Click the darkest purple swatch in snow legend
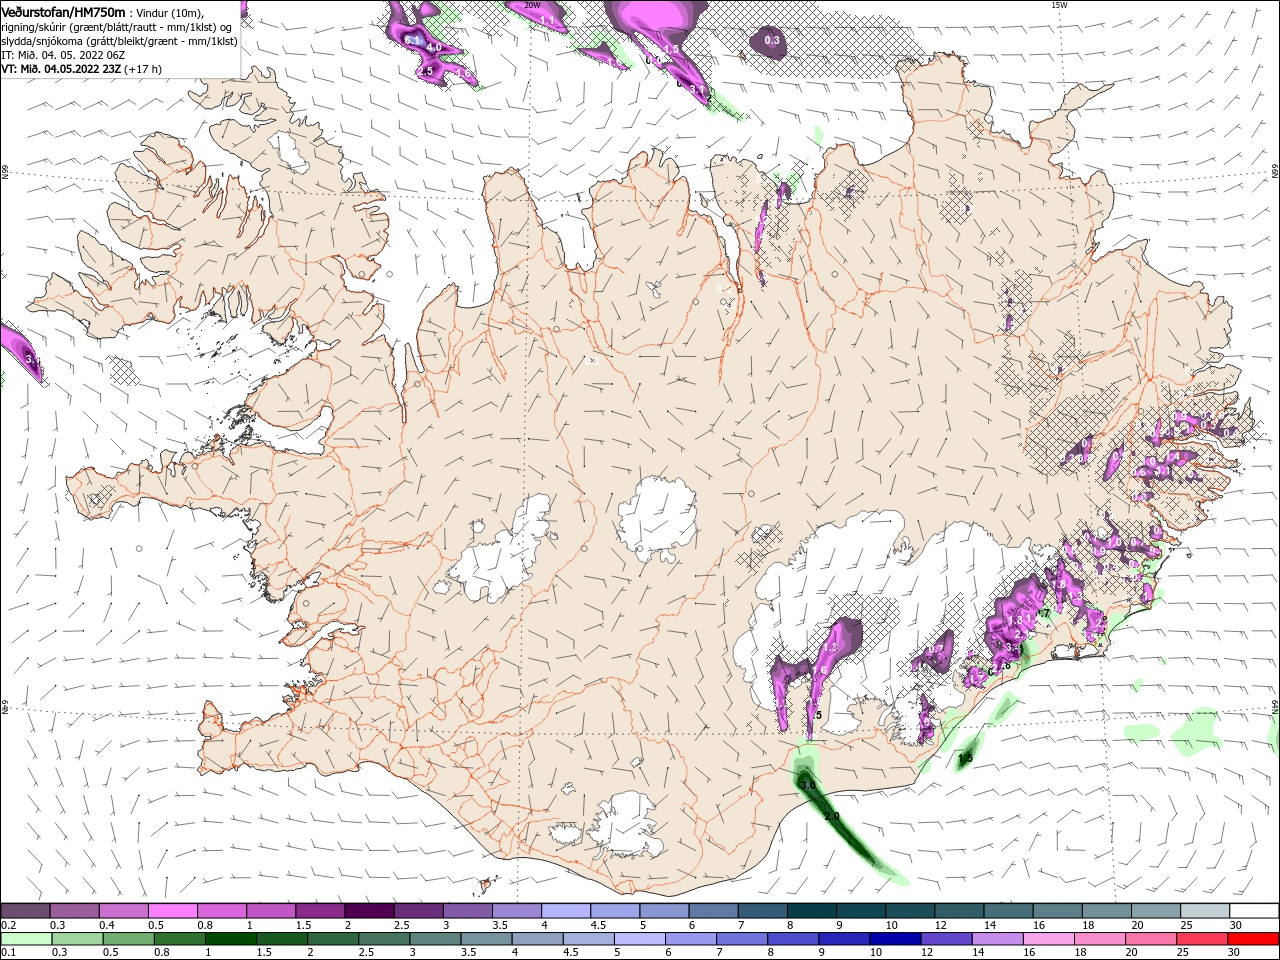 [368, 911]
